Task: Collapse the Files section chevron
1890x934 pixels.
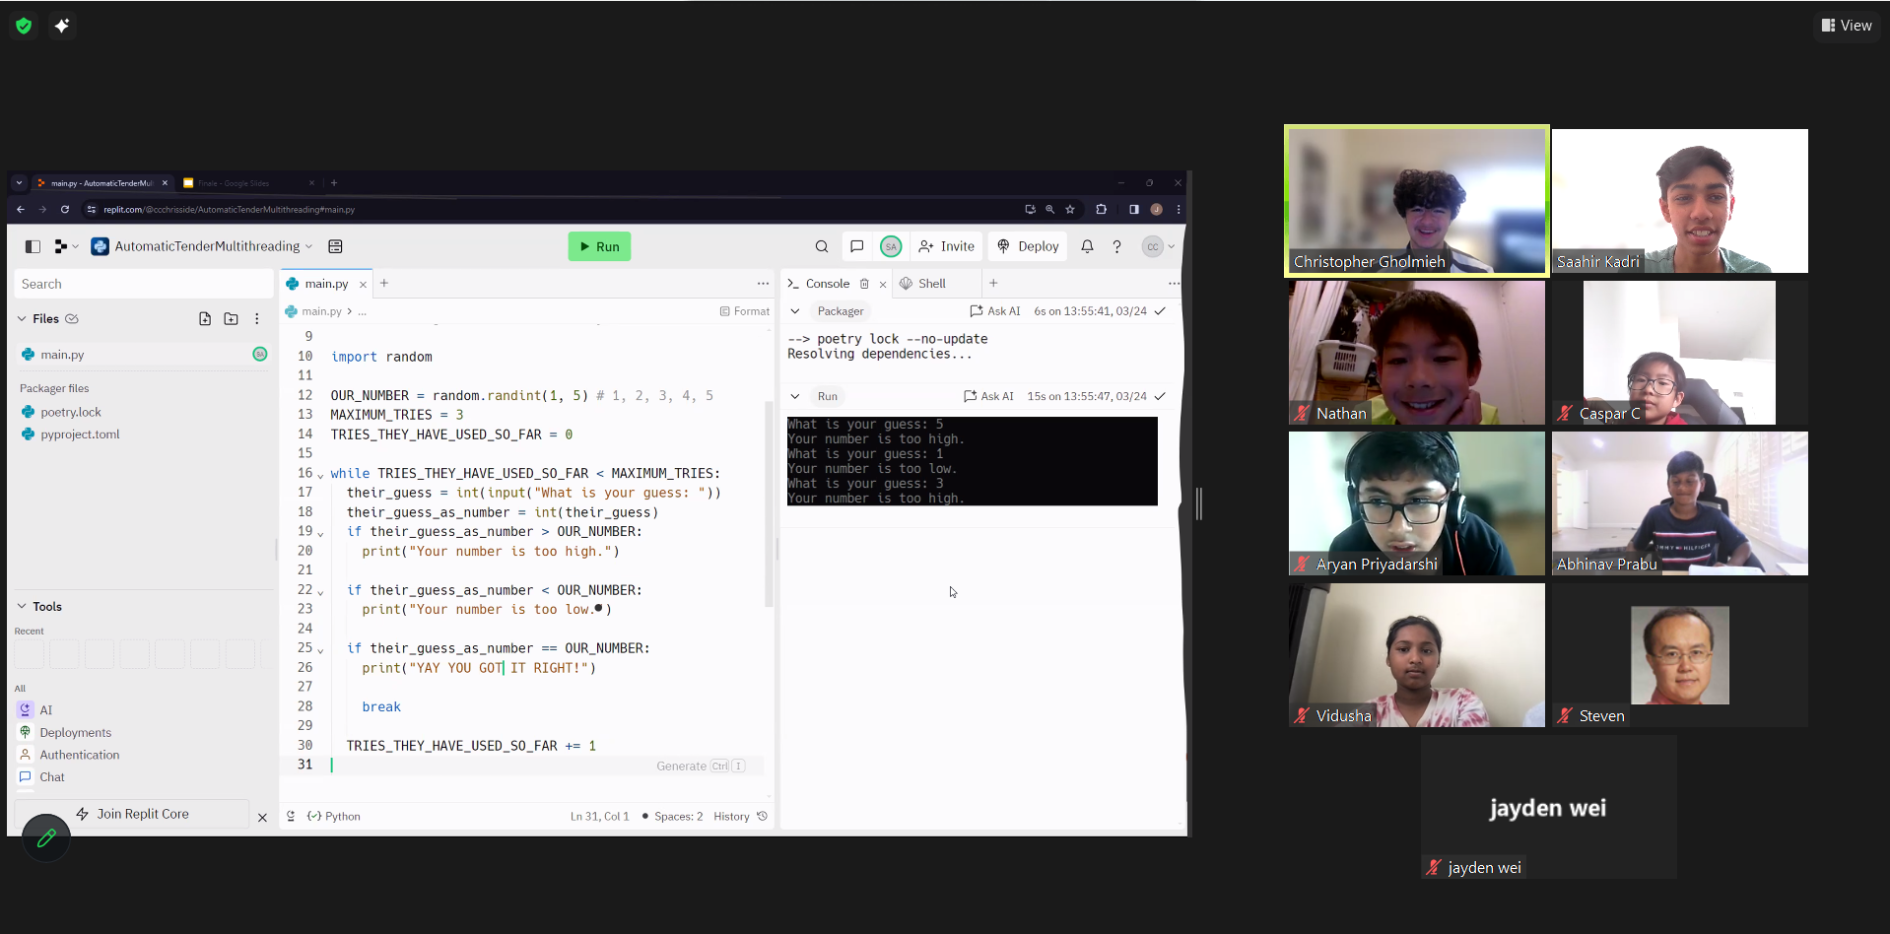Action: click(x=22, y=319)
